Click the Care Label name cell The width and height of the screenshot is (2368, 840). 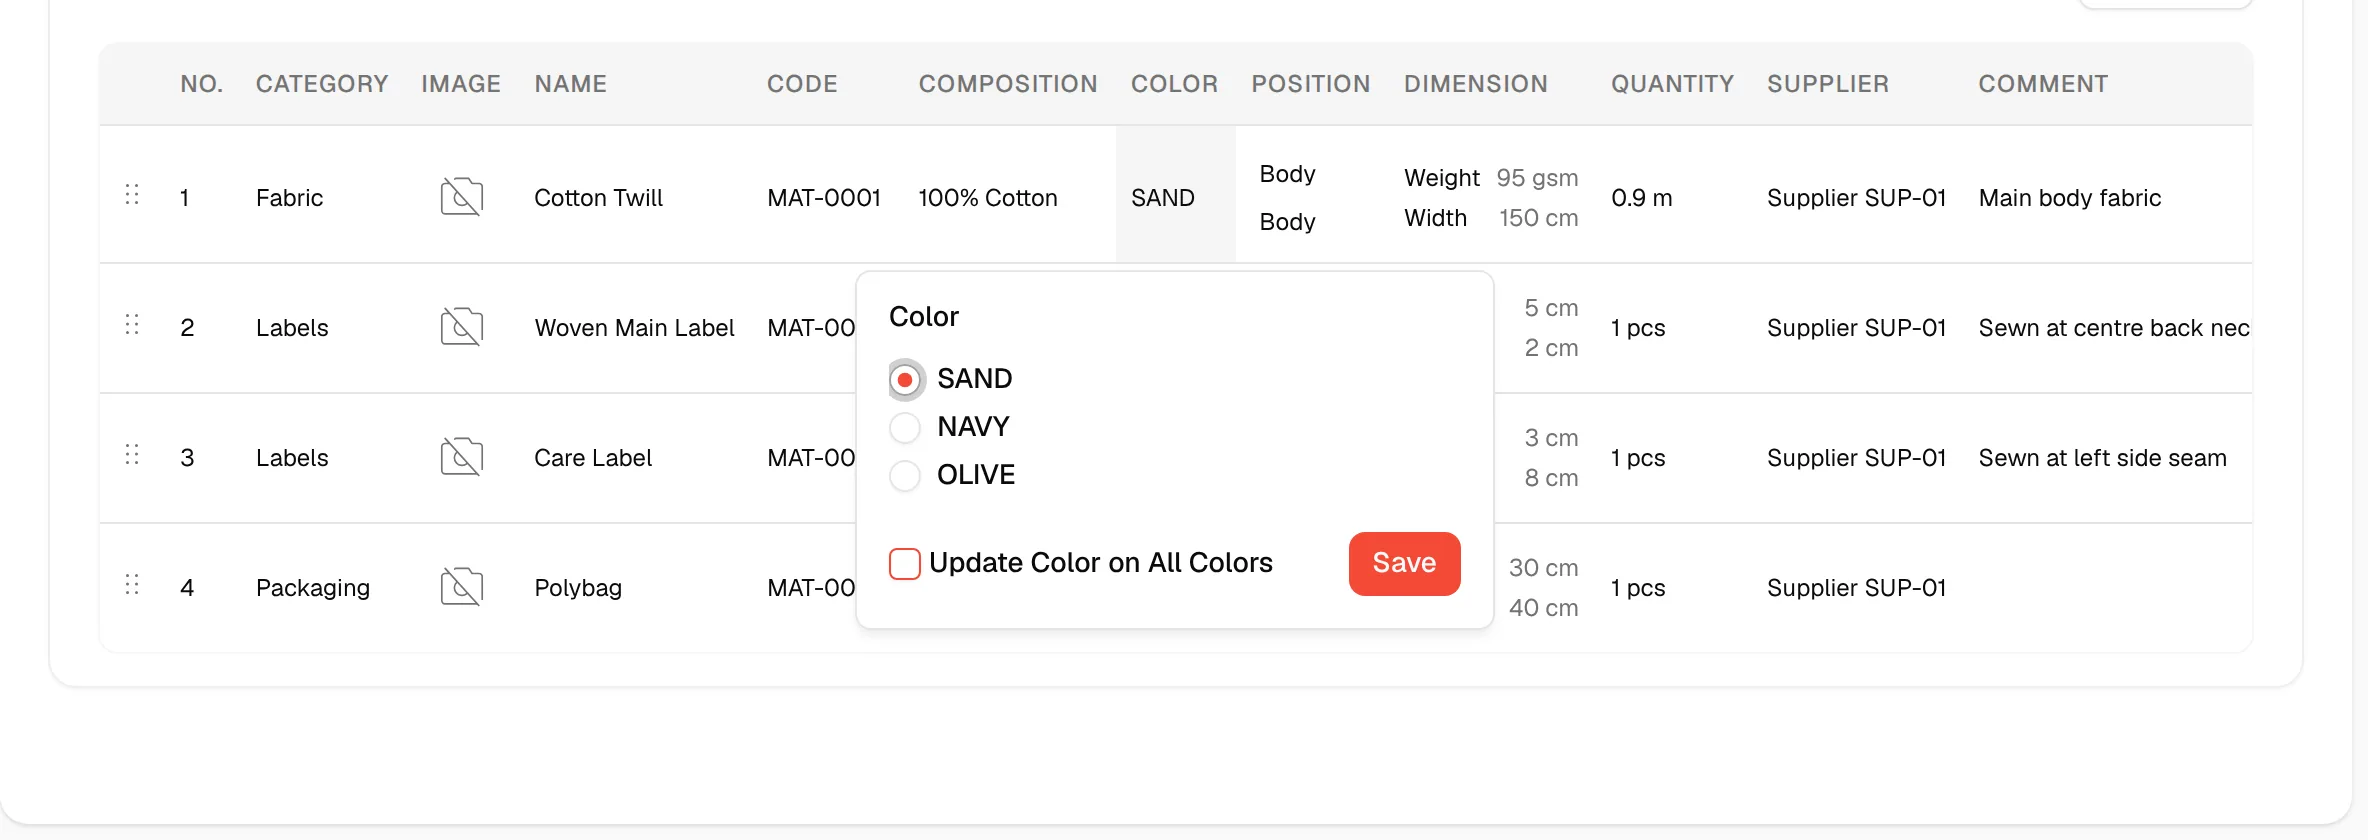pyautogui.click(x=593, y=458)
